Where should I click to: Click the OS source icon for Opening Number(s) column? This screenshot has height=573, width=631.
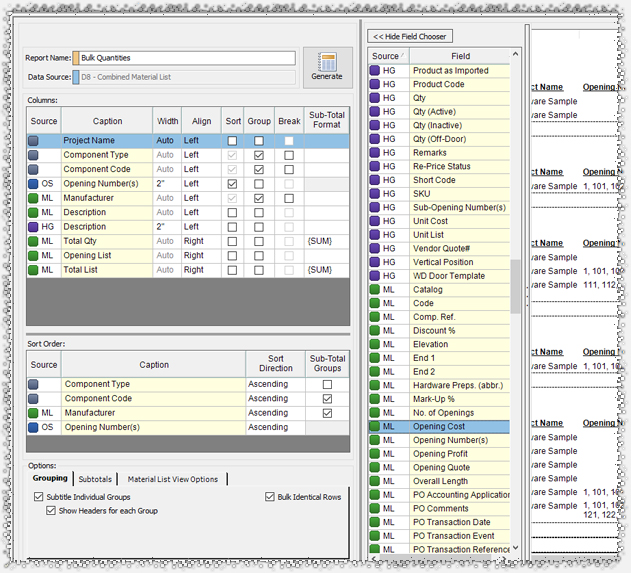click(x=34, y=184)
